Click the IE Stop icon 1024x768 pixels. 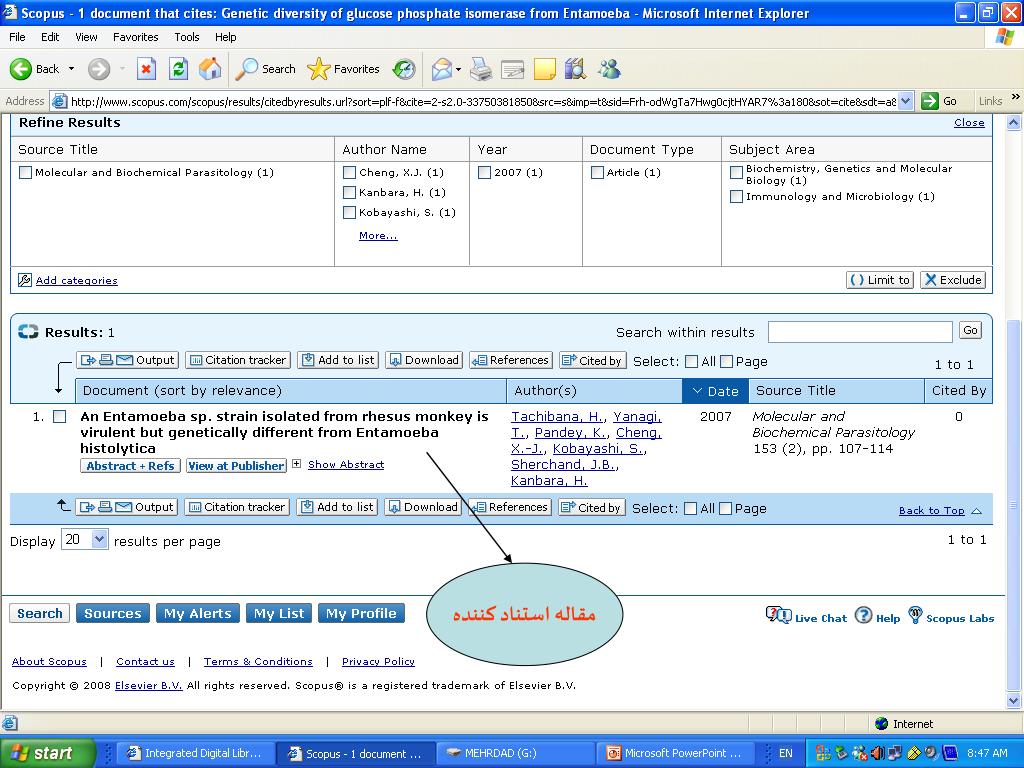click(146, 69)
